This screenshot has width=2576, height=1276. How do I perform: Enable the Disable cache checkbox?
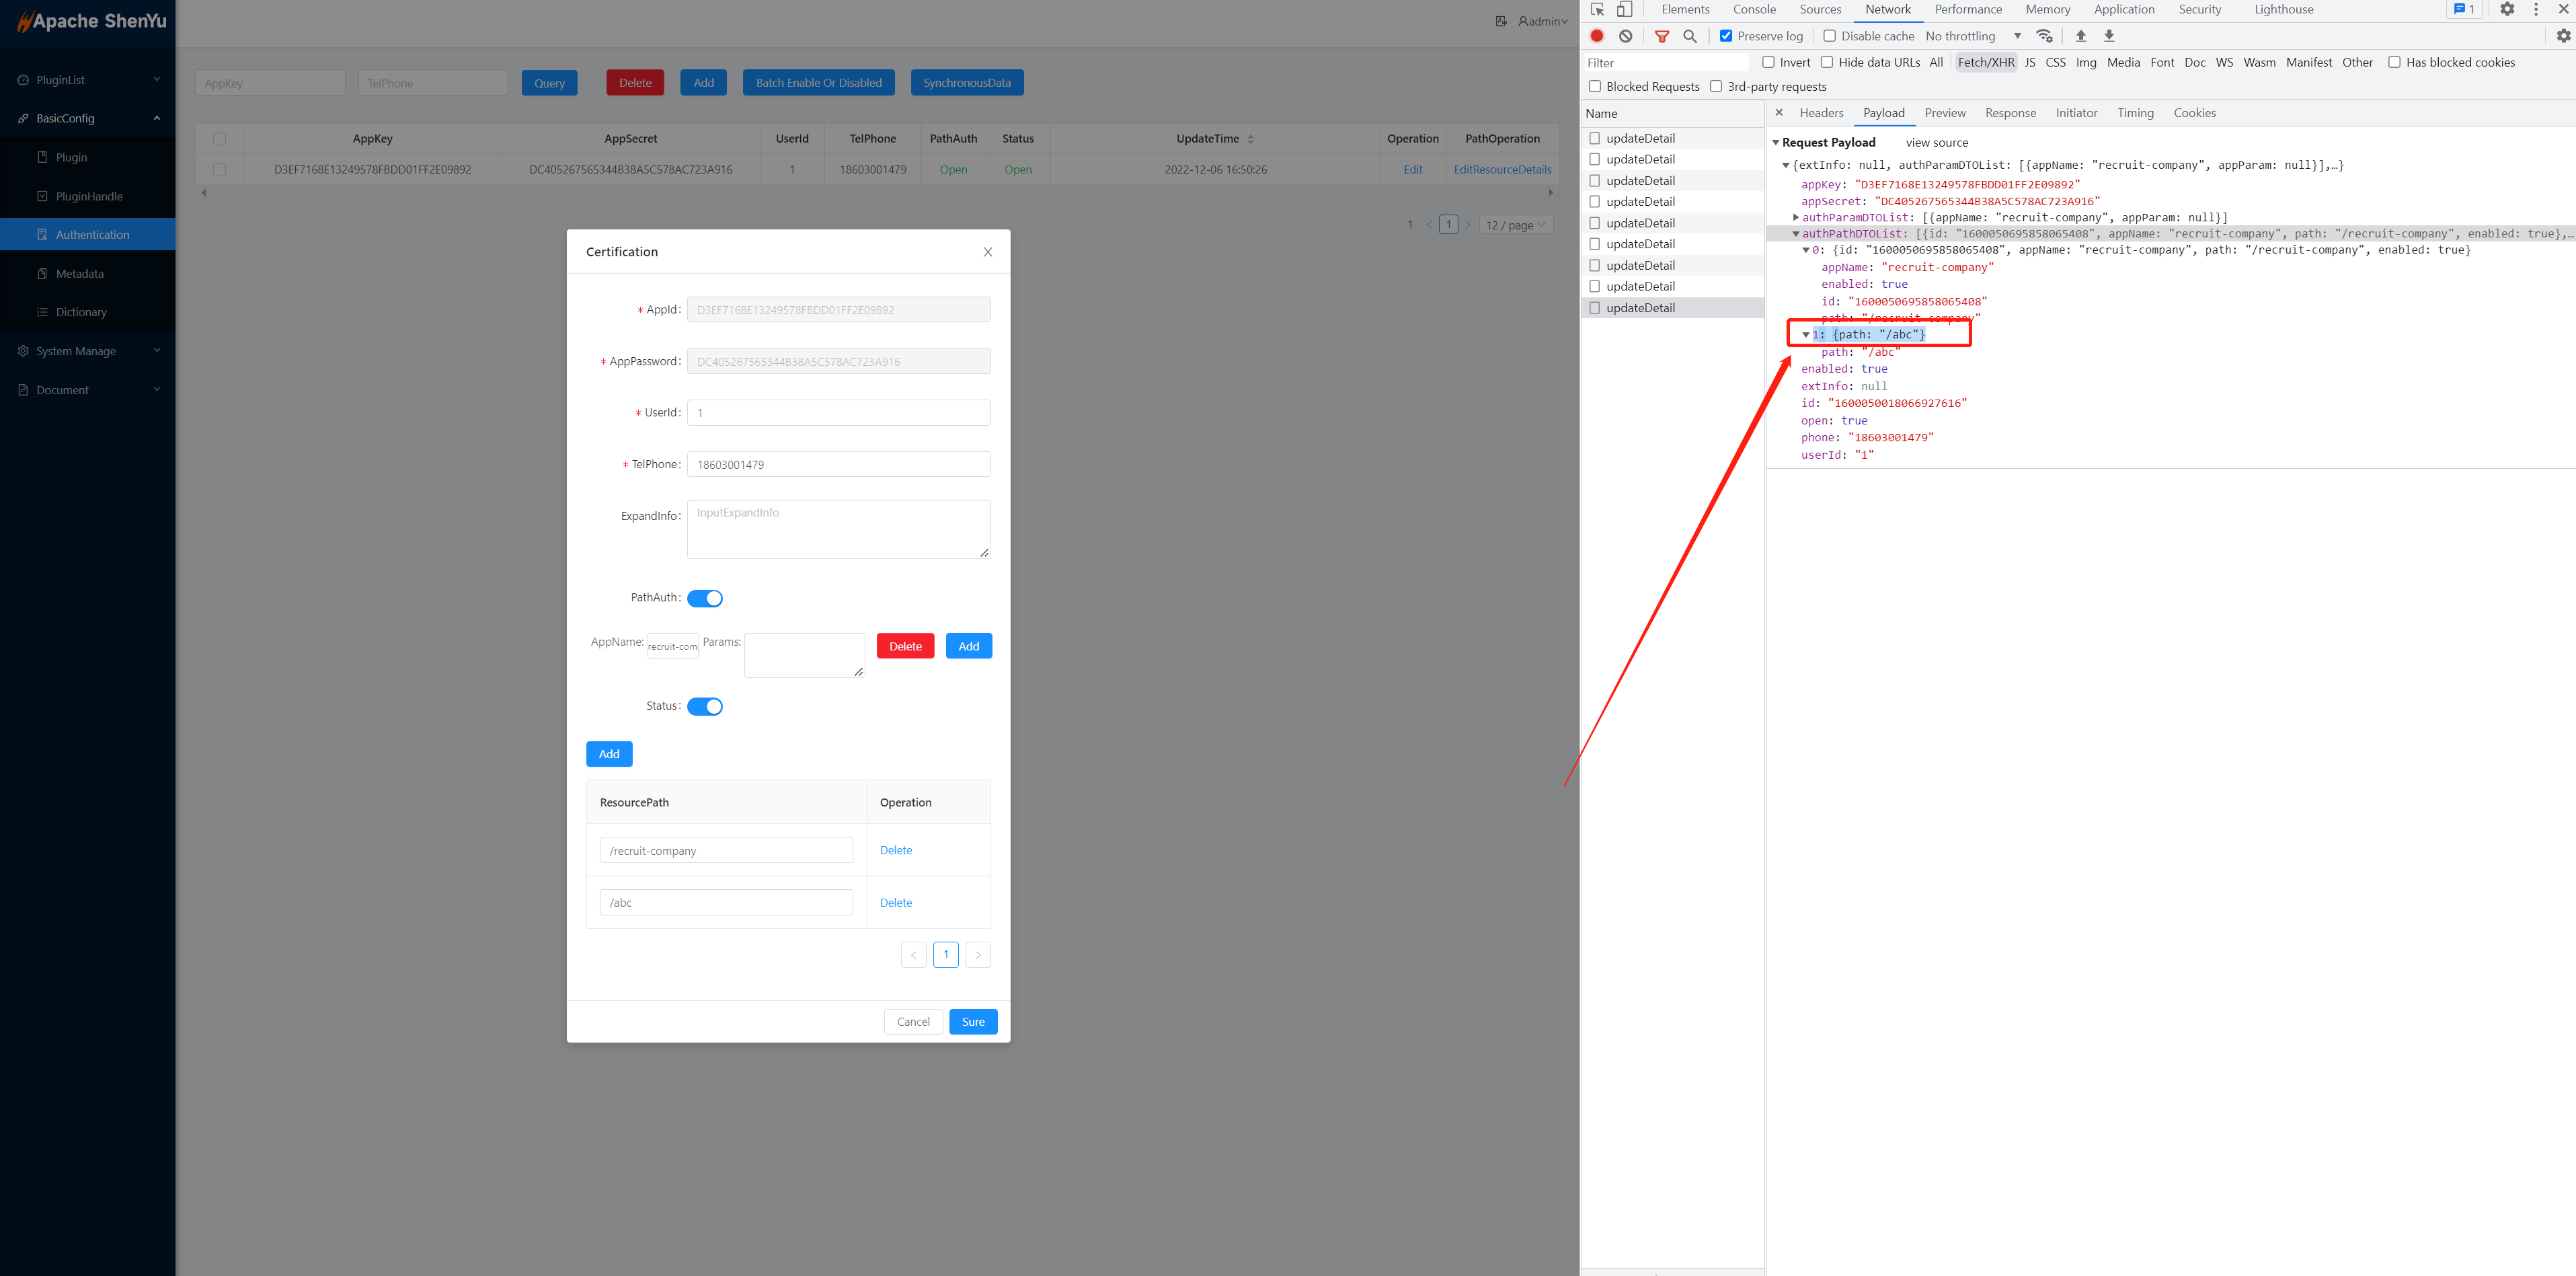coord(1829,36)
